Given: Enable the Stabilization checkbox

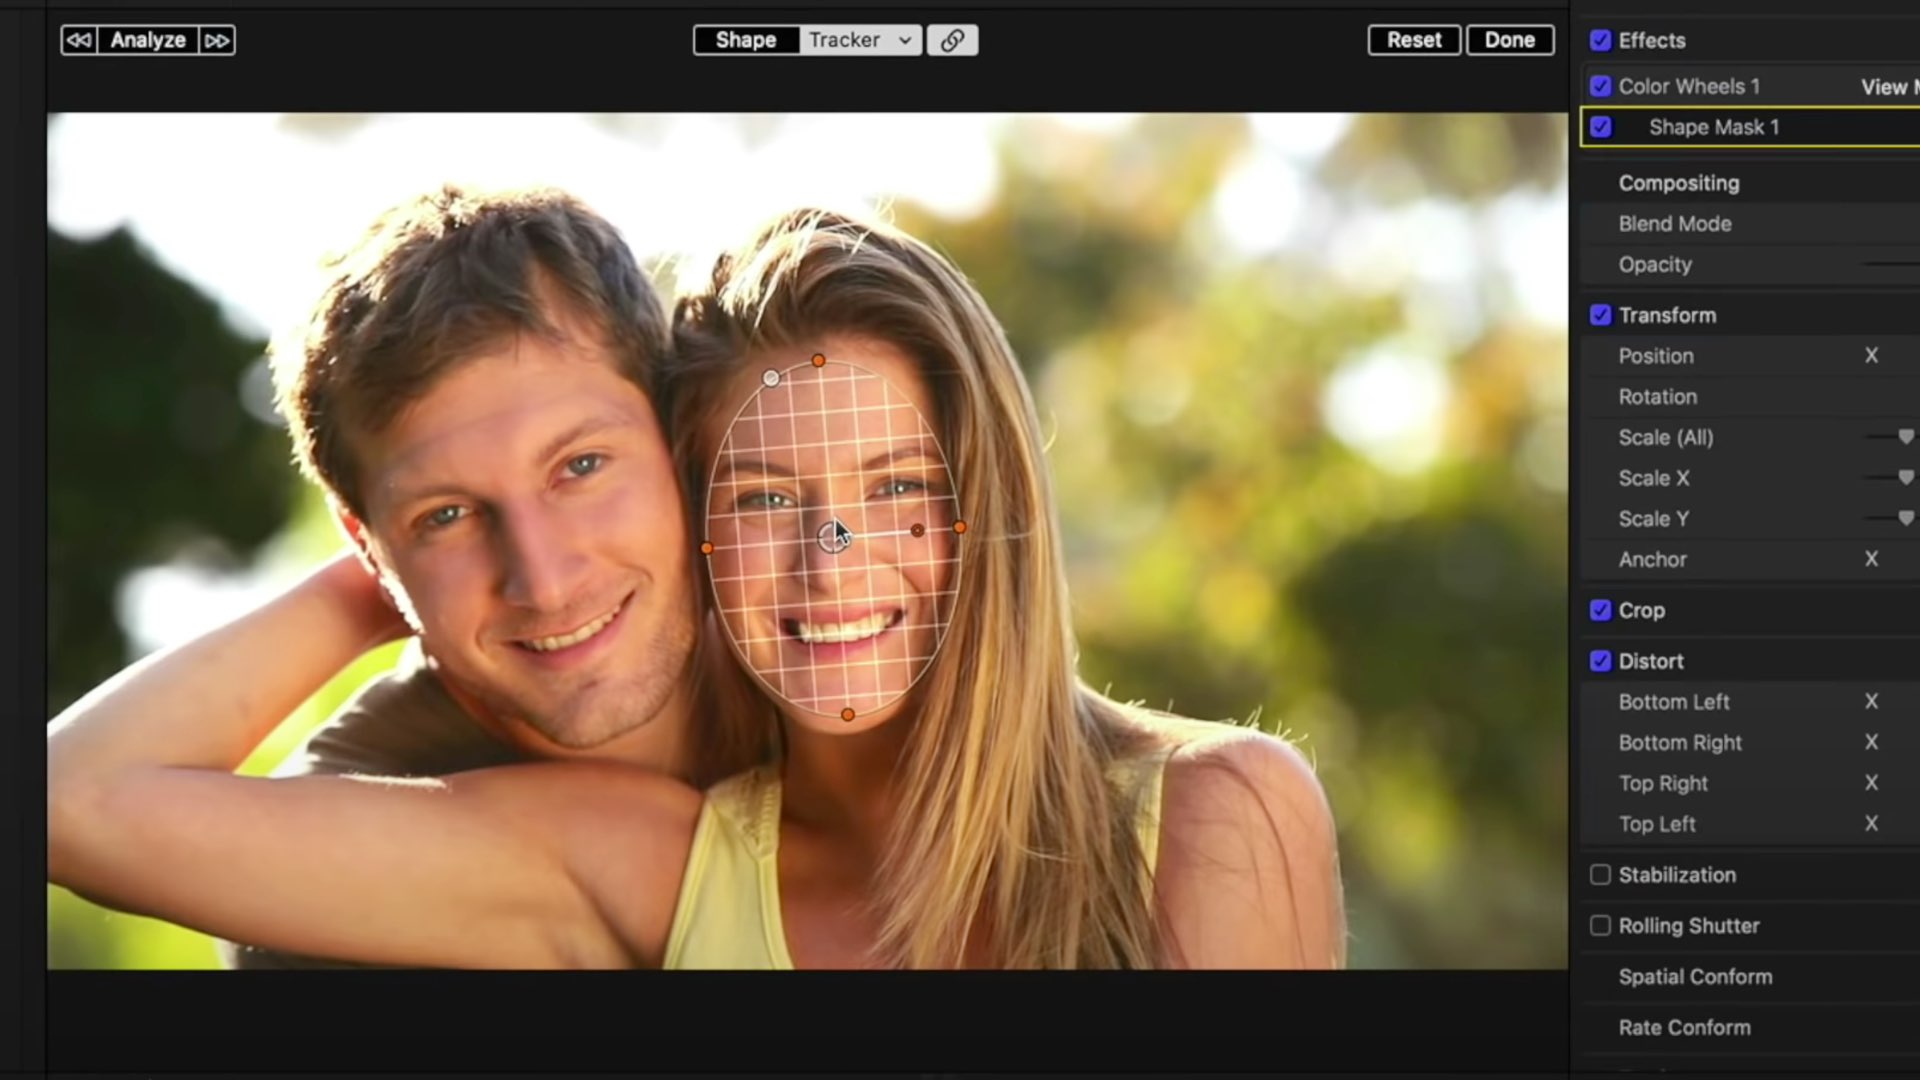Looking at the screenshot, I should click(x=1600, y=874).
